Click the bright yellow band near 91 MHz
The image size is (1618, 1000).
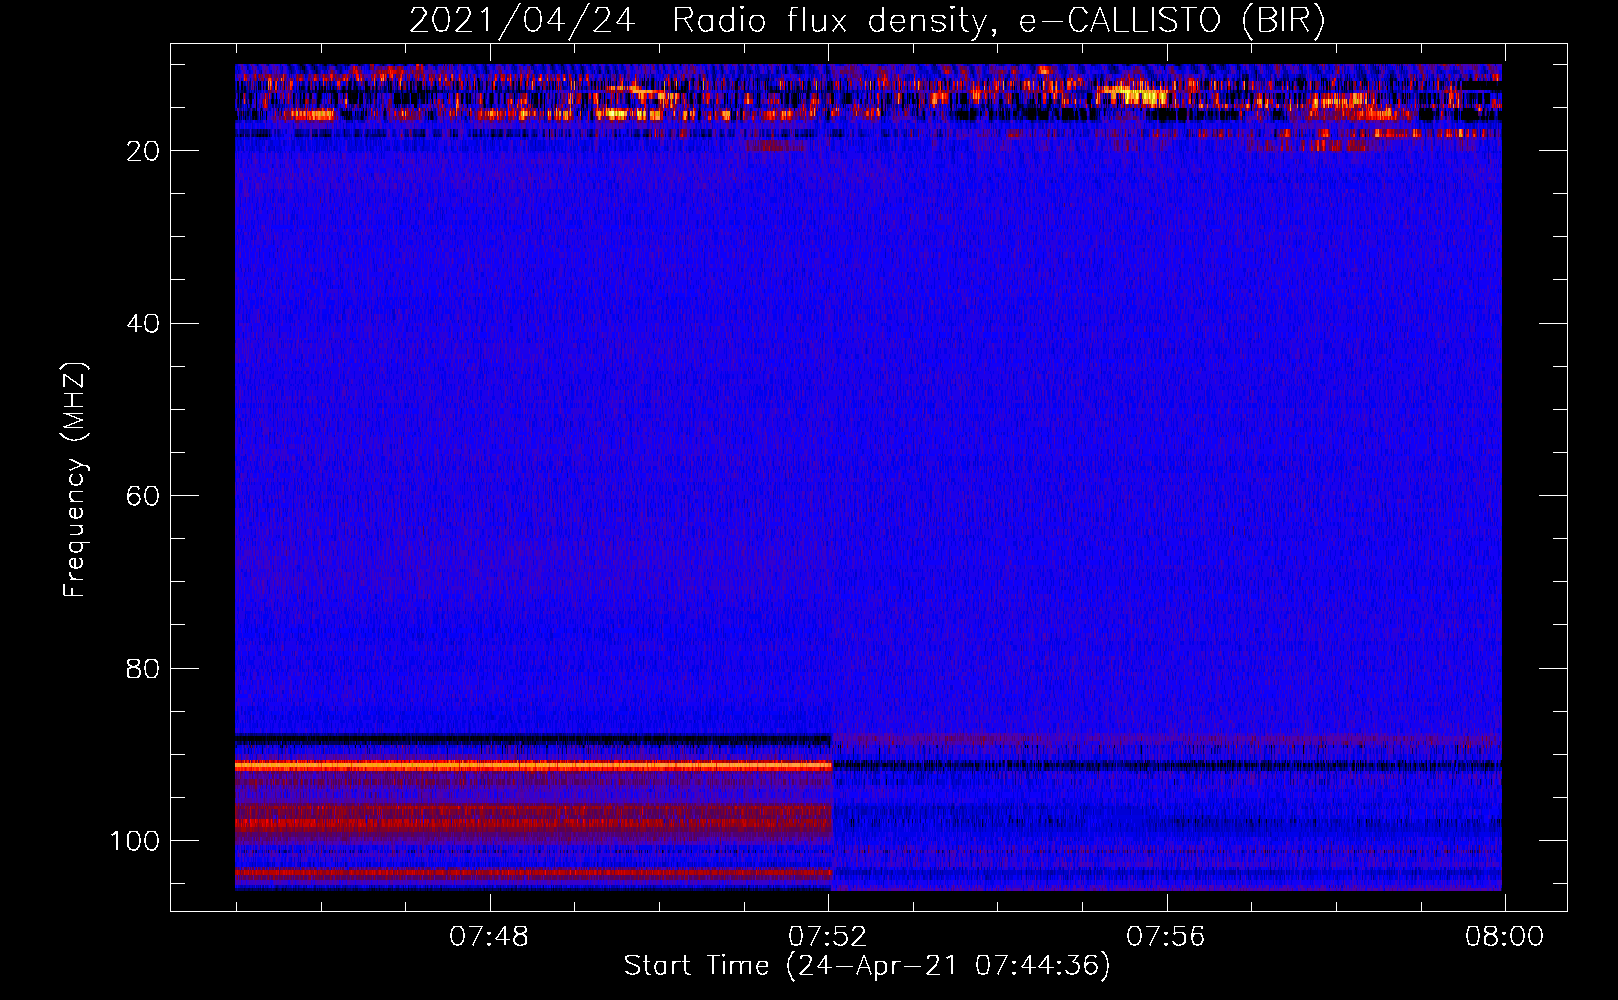point(533,765)
